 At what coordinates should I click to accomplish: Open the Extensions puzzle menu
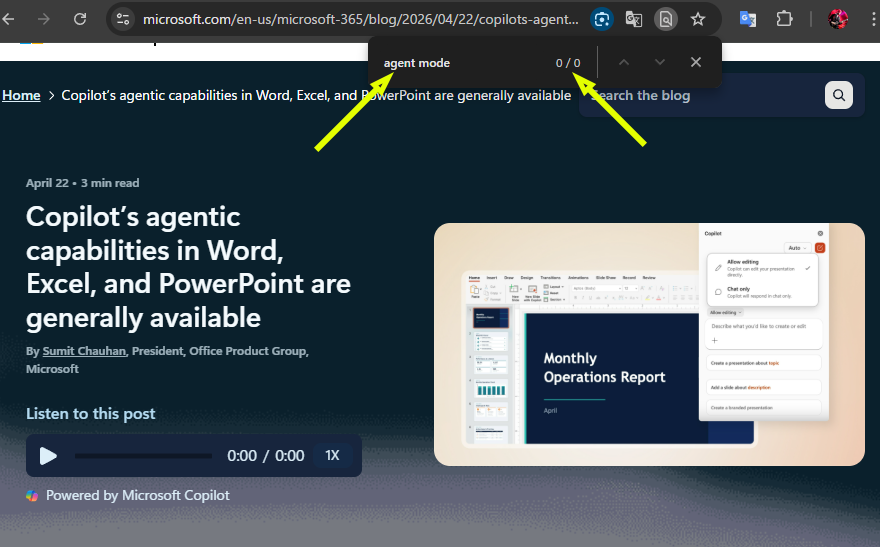[784, 19]
